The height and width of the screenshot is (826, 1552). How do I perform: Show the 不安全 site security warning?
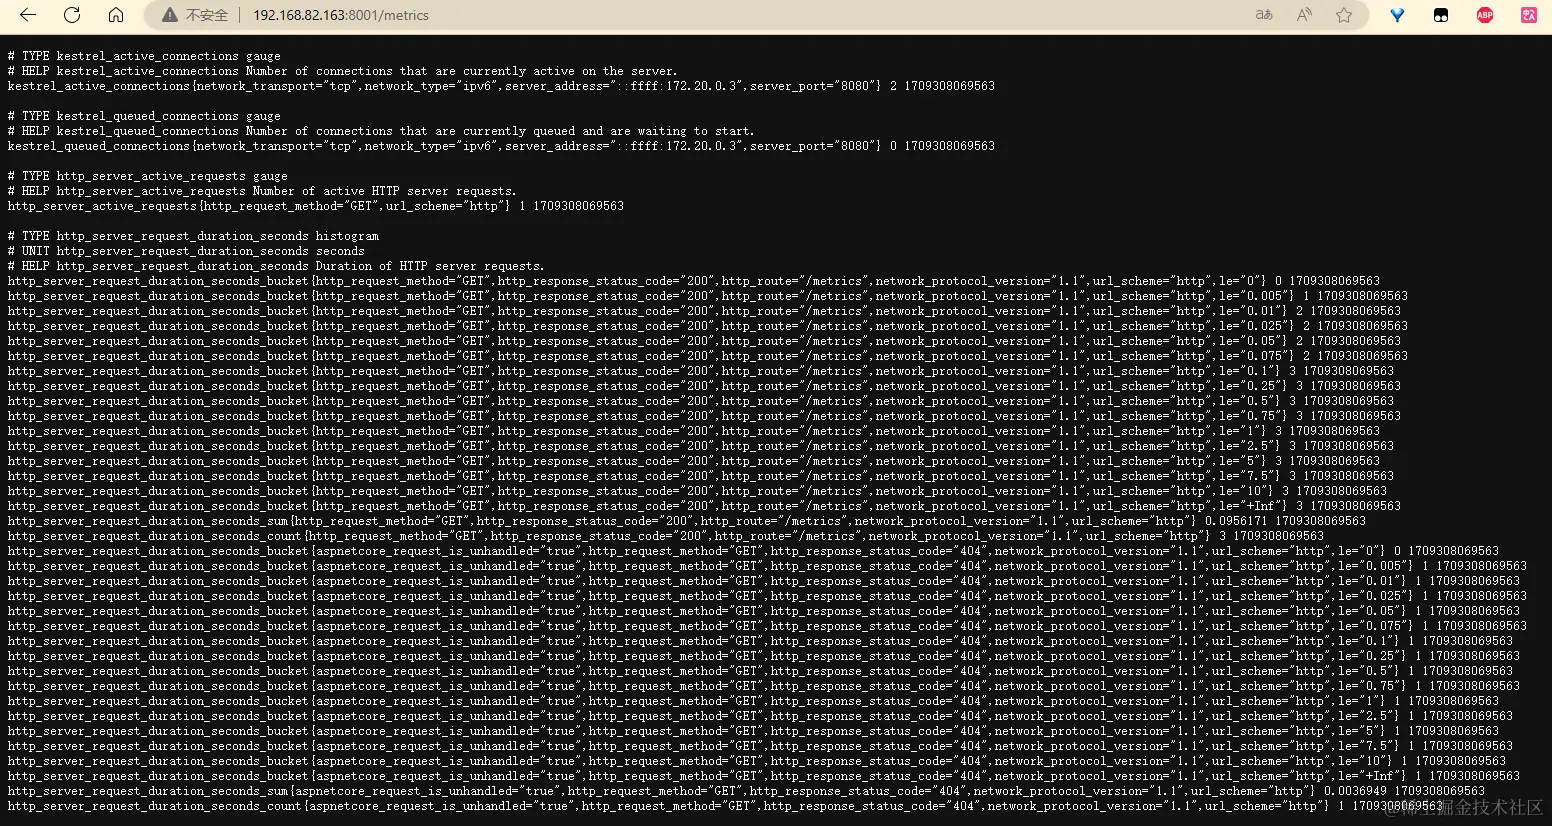point(195,15)
